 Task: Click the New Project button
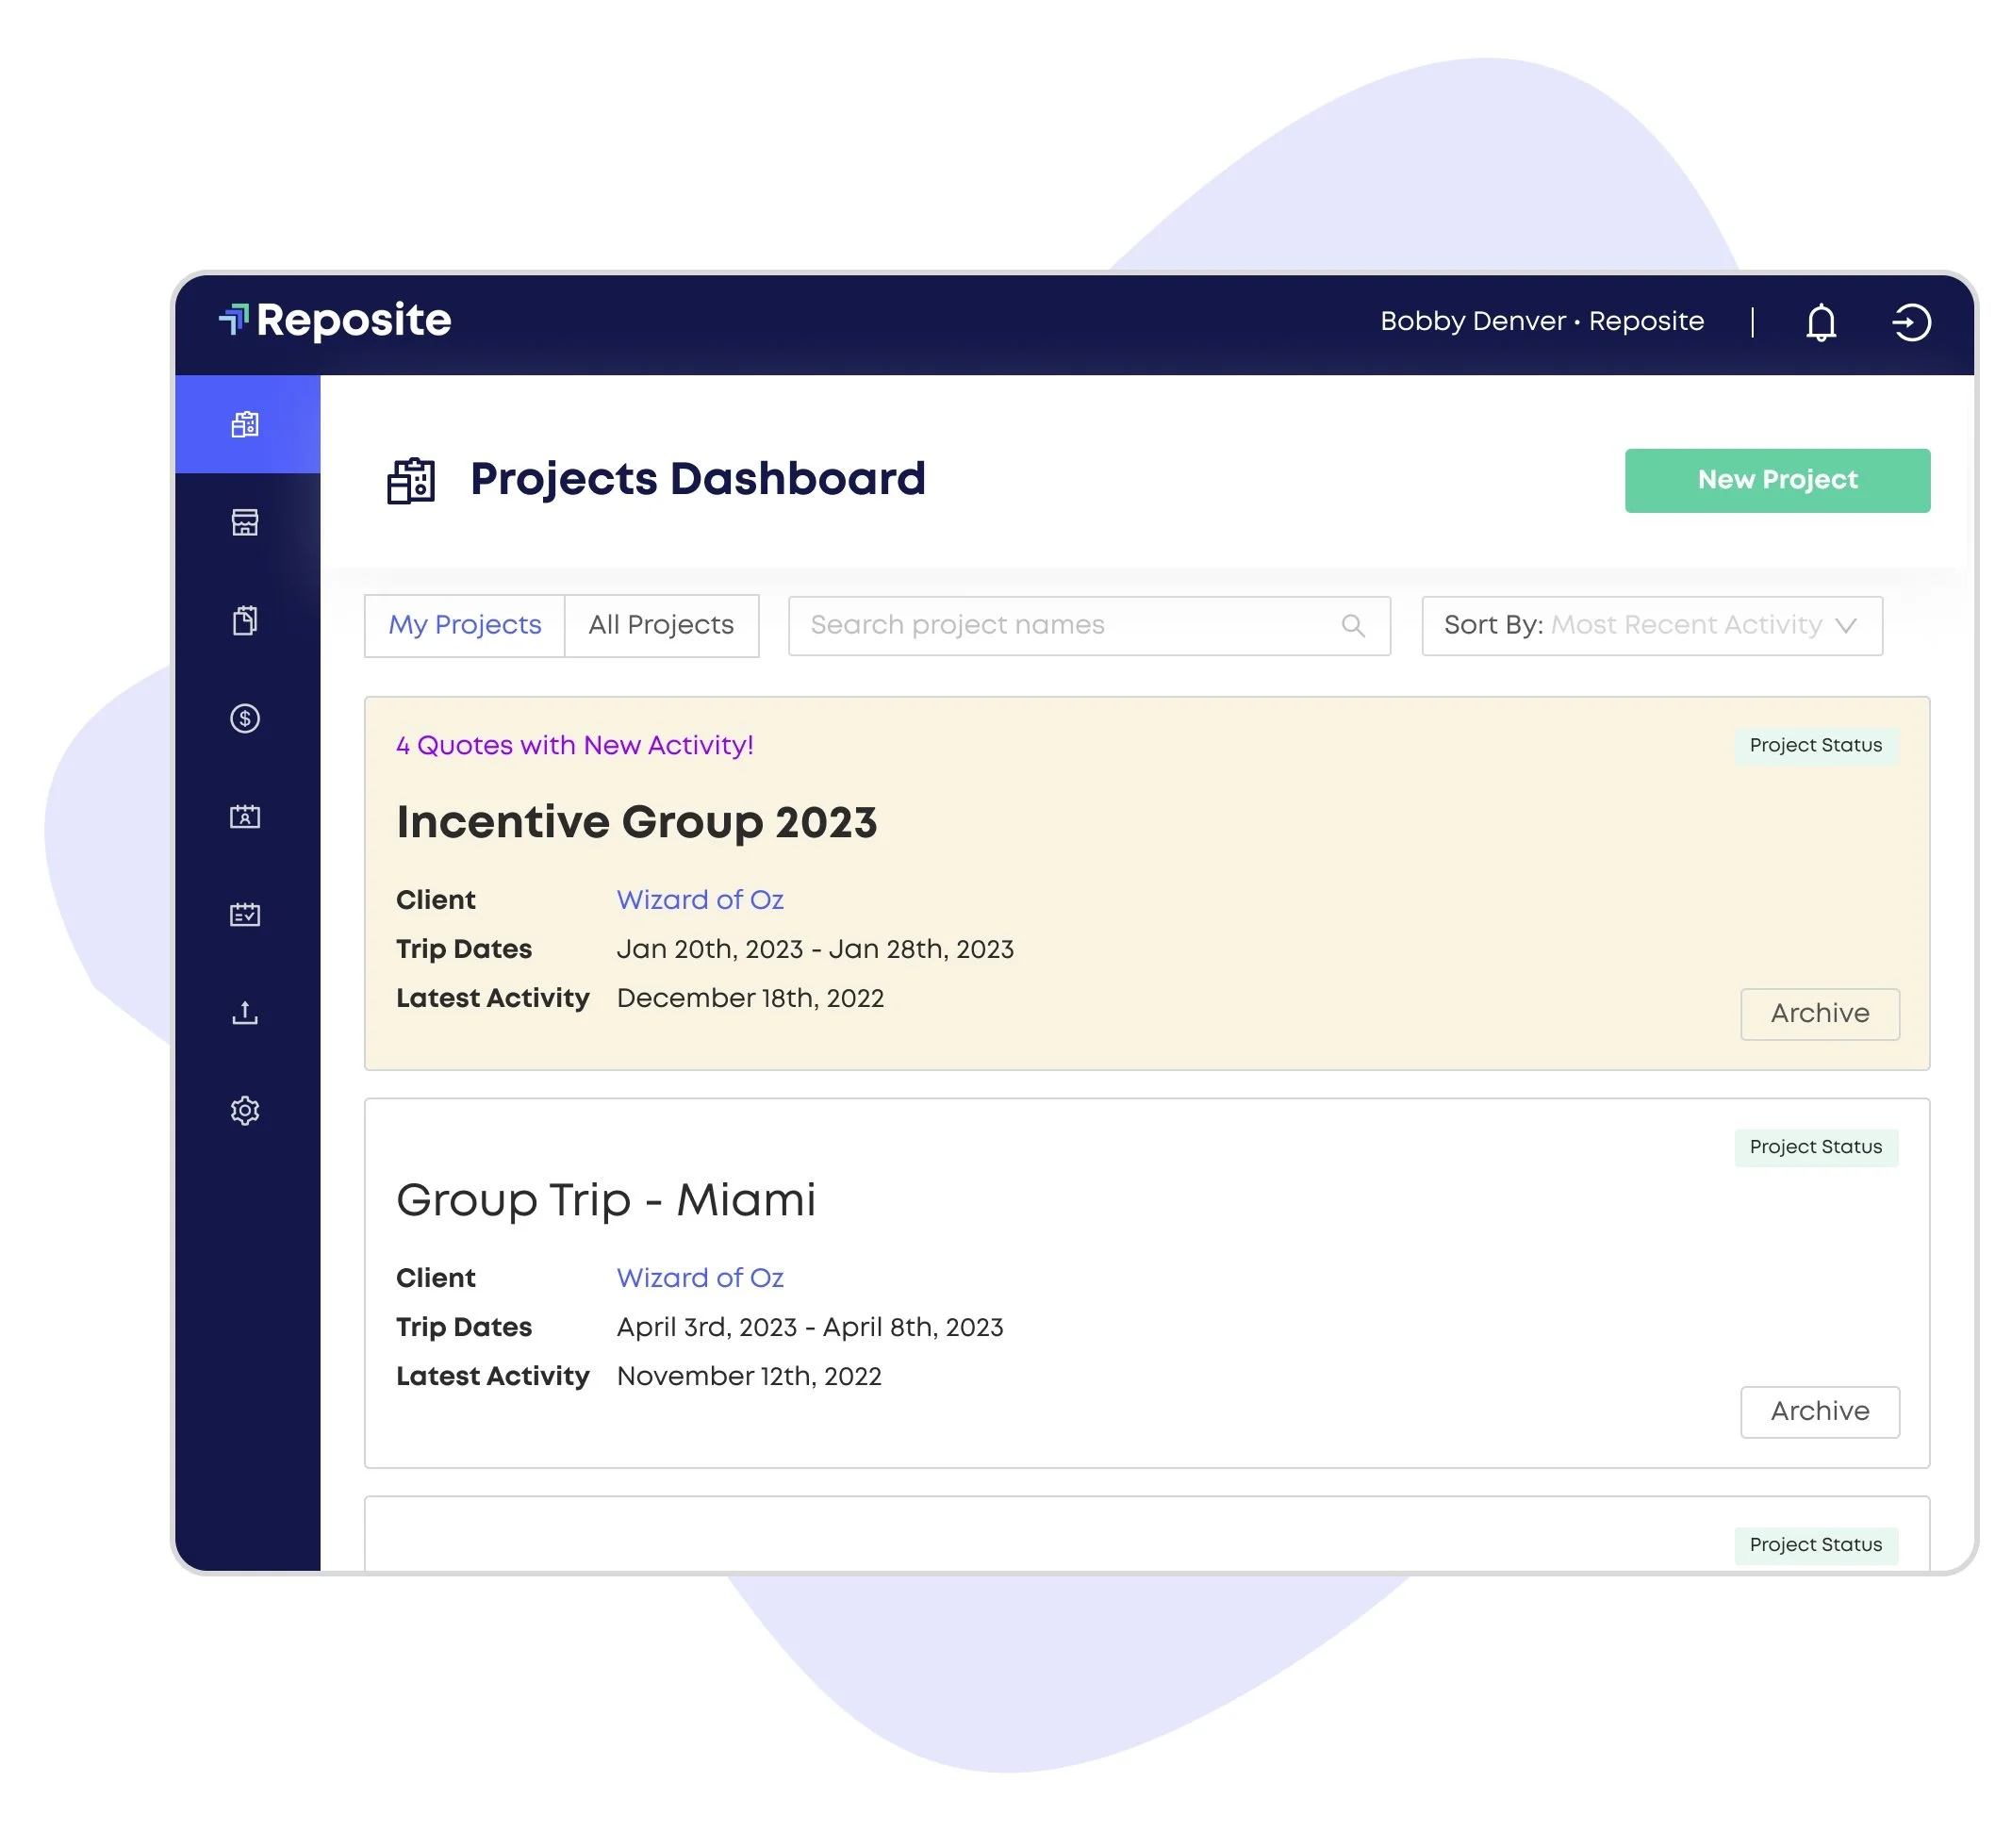pos(1777,480)
